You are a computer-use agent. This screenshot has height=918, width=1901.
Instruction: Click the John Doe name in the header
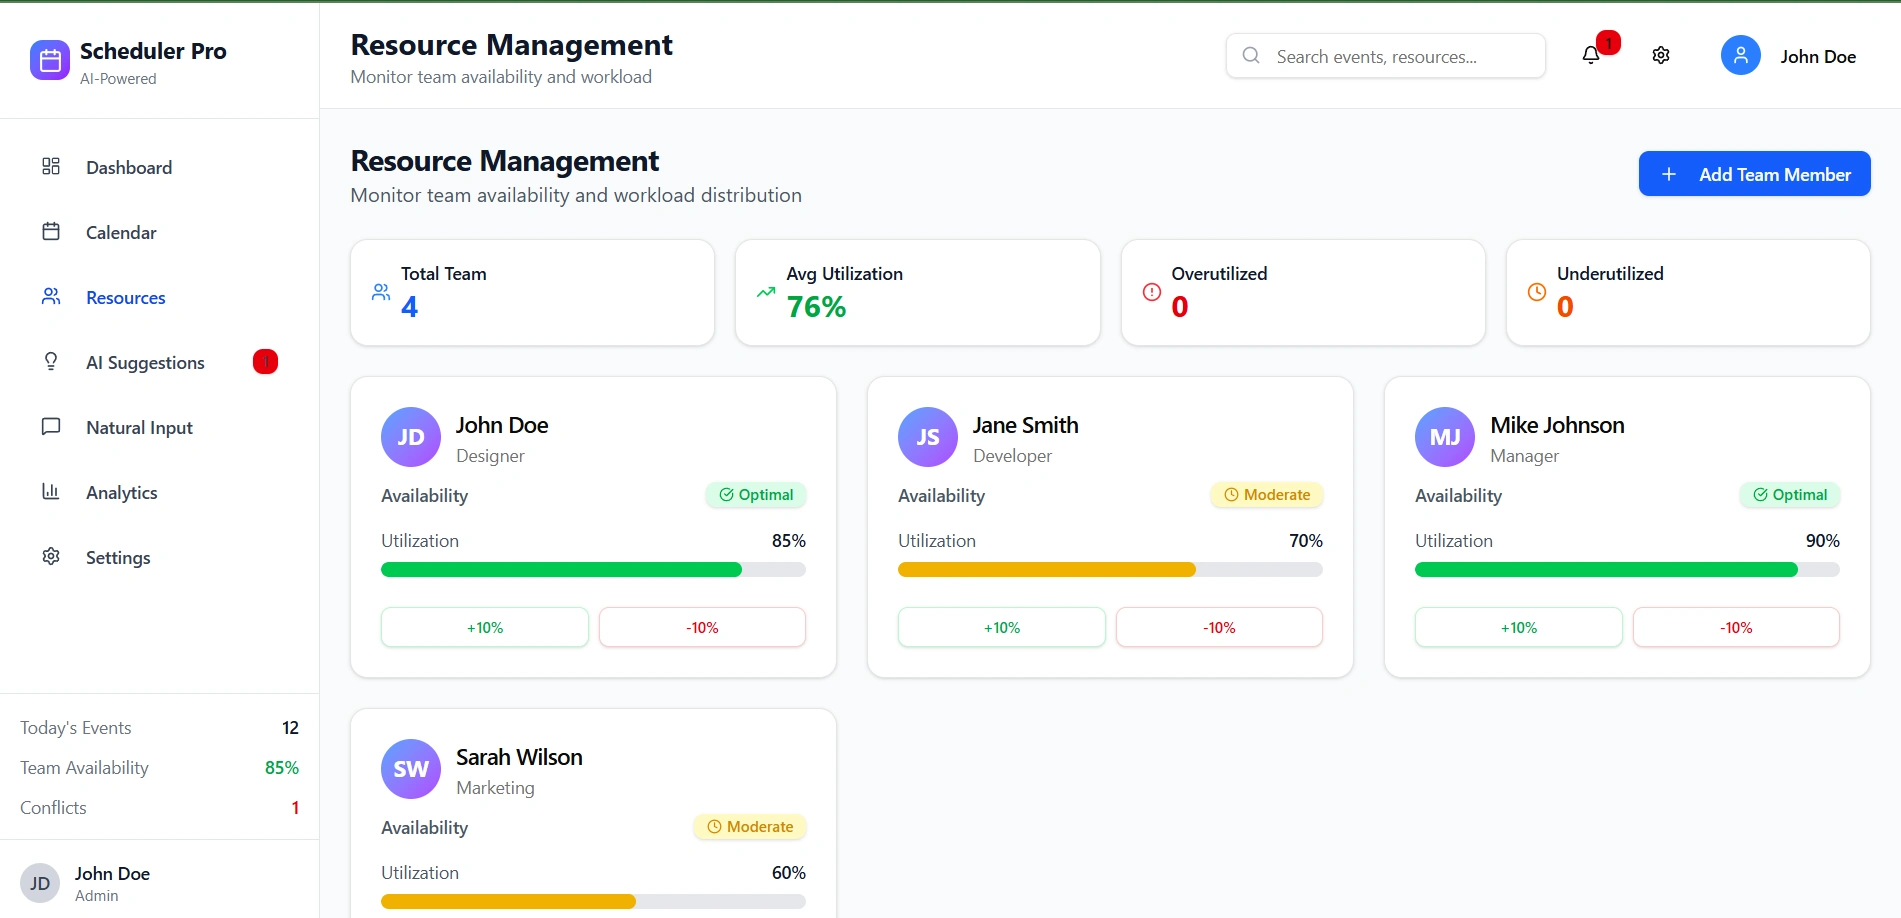point(1818,57)
